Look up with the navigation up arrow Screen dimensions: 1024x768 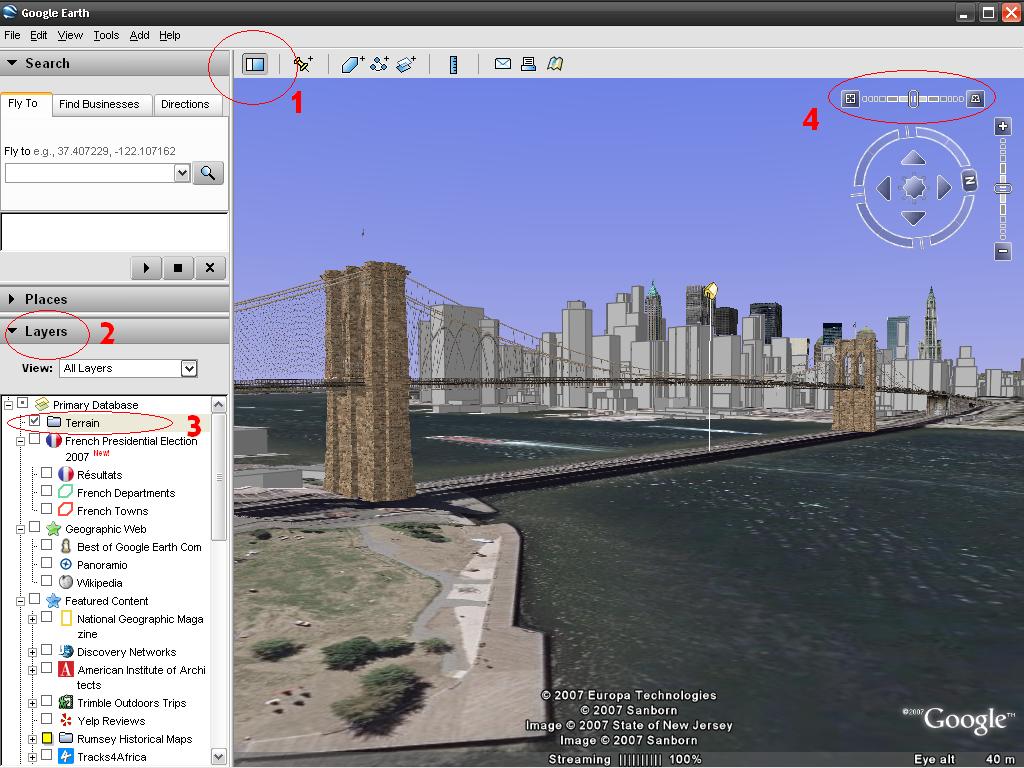click(913, 158)
